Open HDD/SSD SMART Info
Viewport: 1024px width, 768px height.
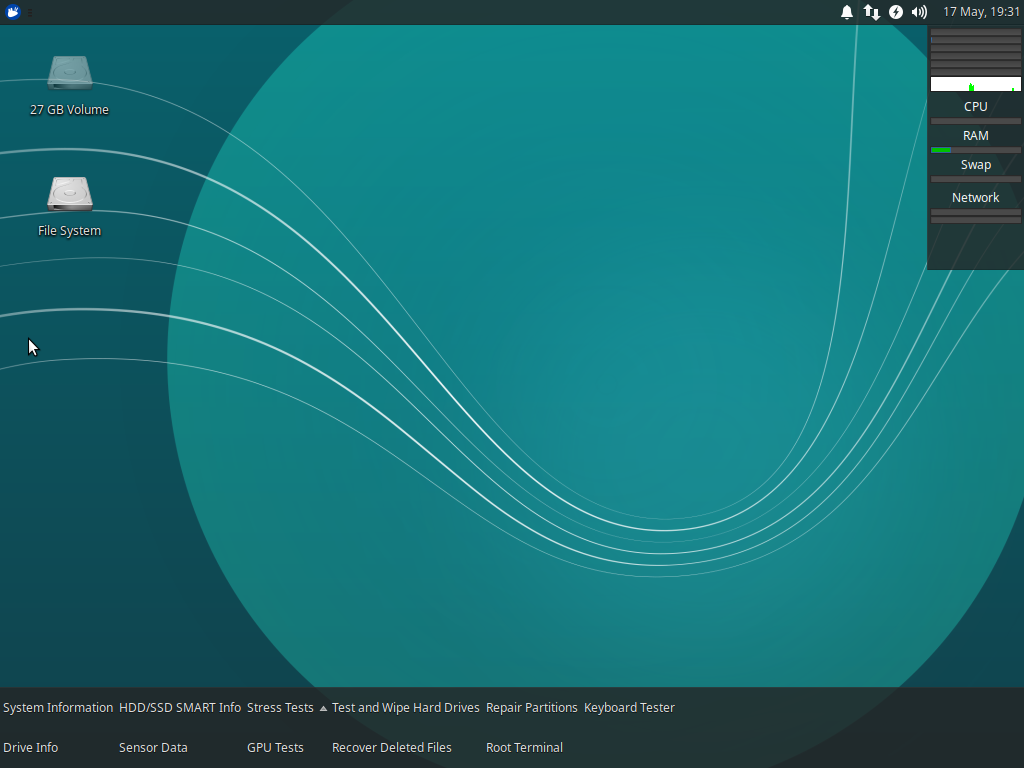(x=180, y=707)
